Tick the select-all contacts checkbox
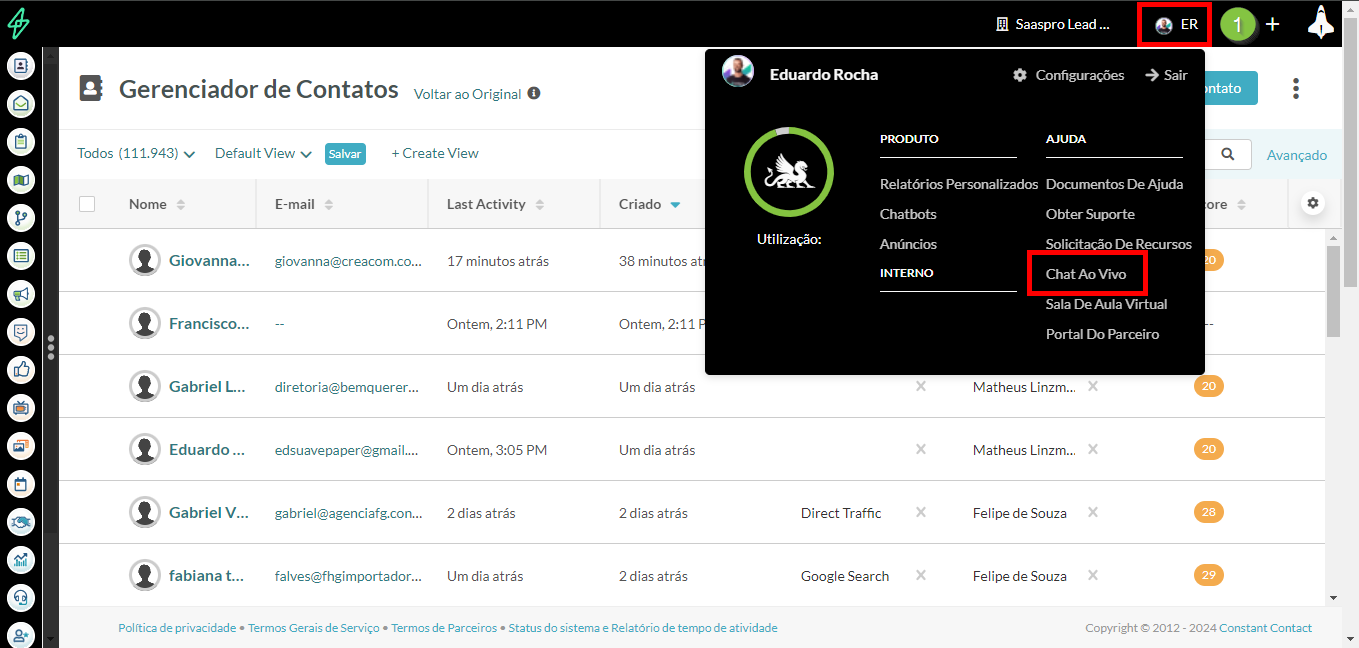The width and height of the screenshot is (1359, 648). [x=87, y=204]
